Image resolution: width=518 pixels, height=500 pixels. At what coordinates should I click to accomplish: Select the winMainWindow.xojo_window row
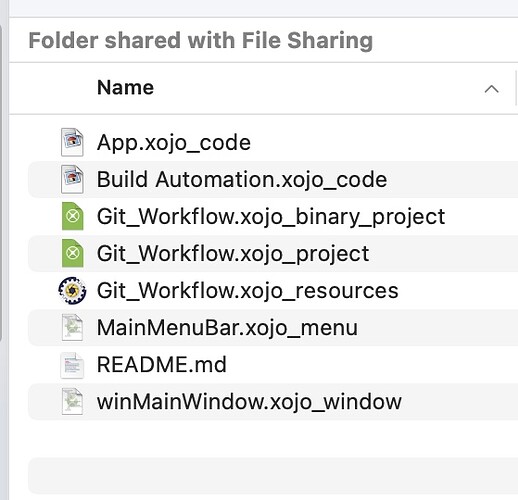pos(273,401)
